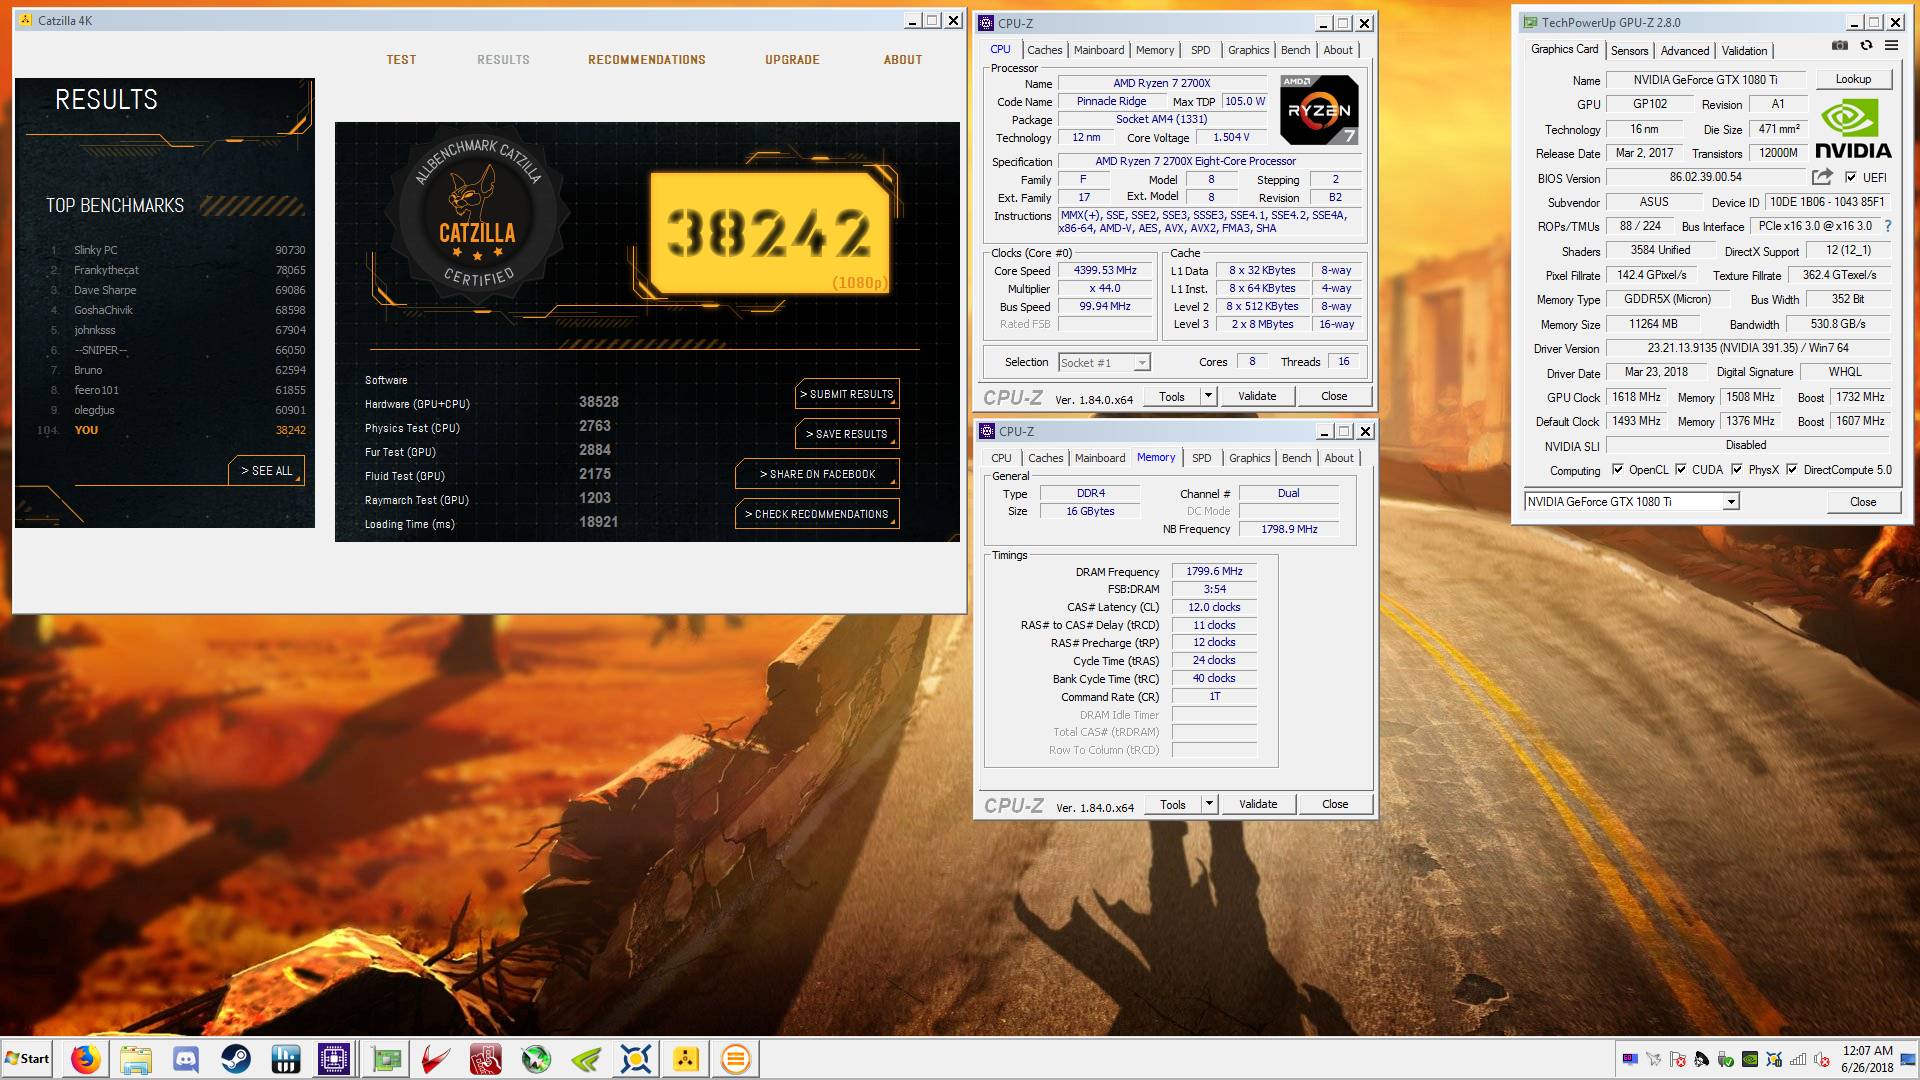
Task: Toggle the PhysX checkbox
Action: click(x=1737, y=469)
